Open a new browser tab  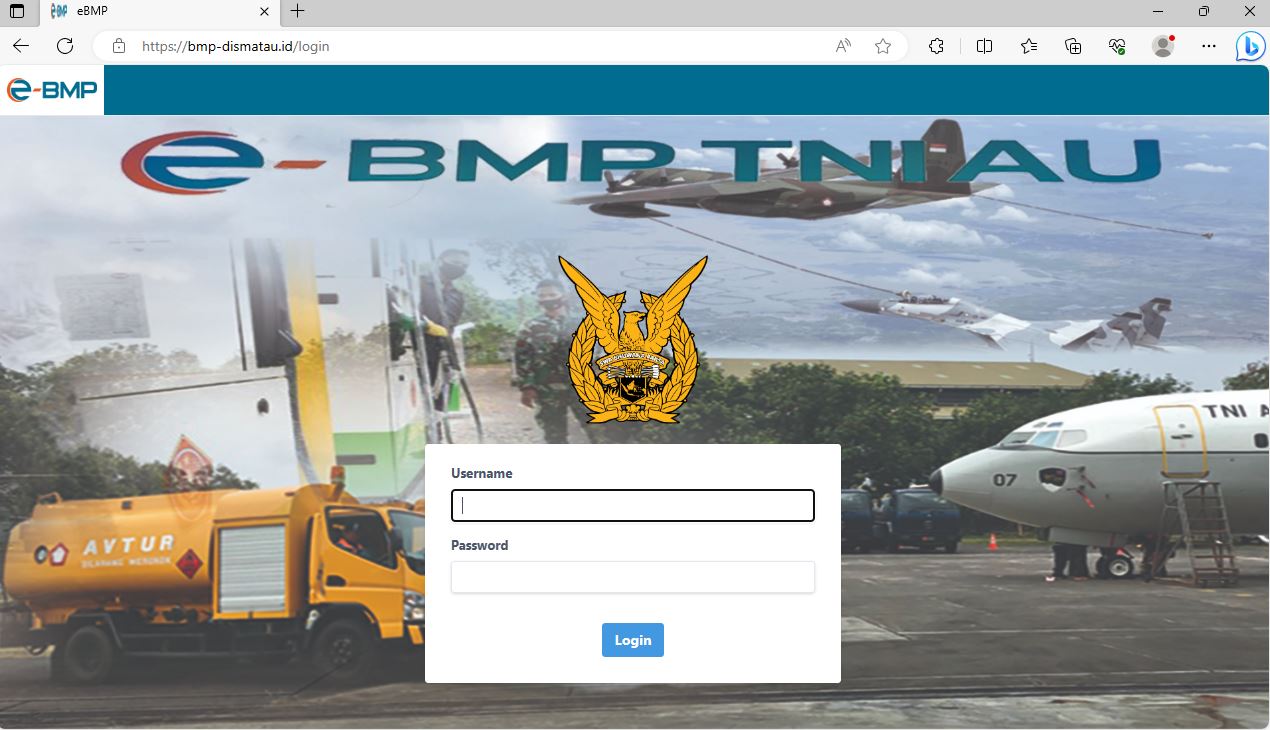coord(297,12)
